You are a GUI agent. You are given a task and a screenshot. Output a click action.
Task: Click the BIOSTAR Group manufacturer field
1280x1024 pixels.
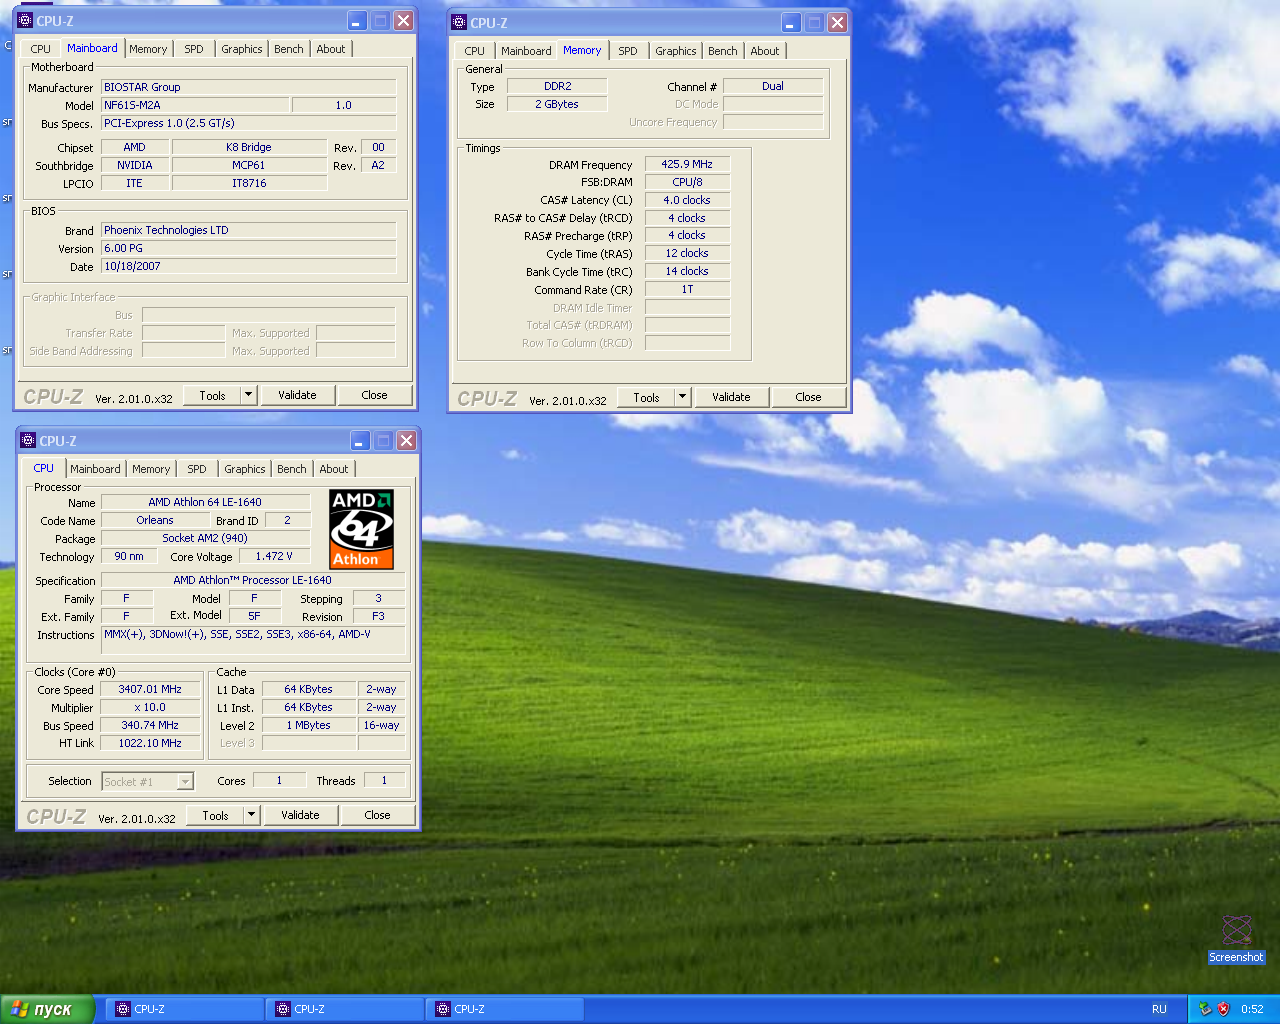(x=249, y=87)
